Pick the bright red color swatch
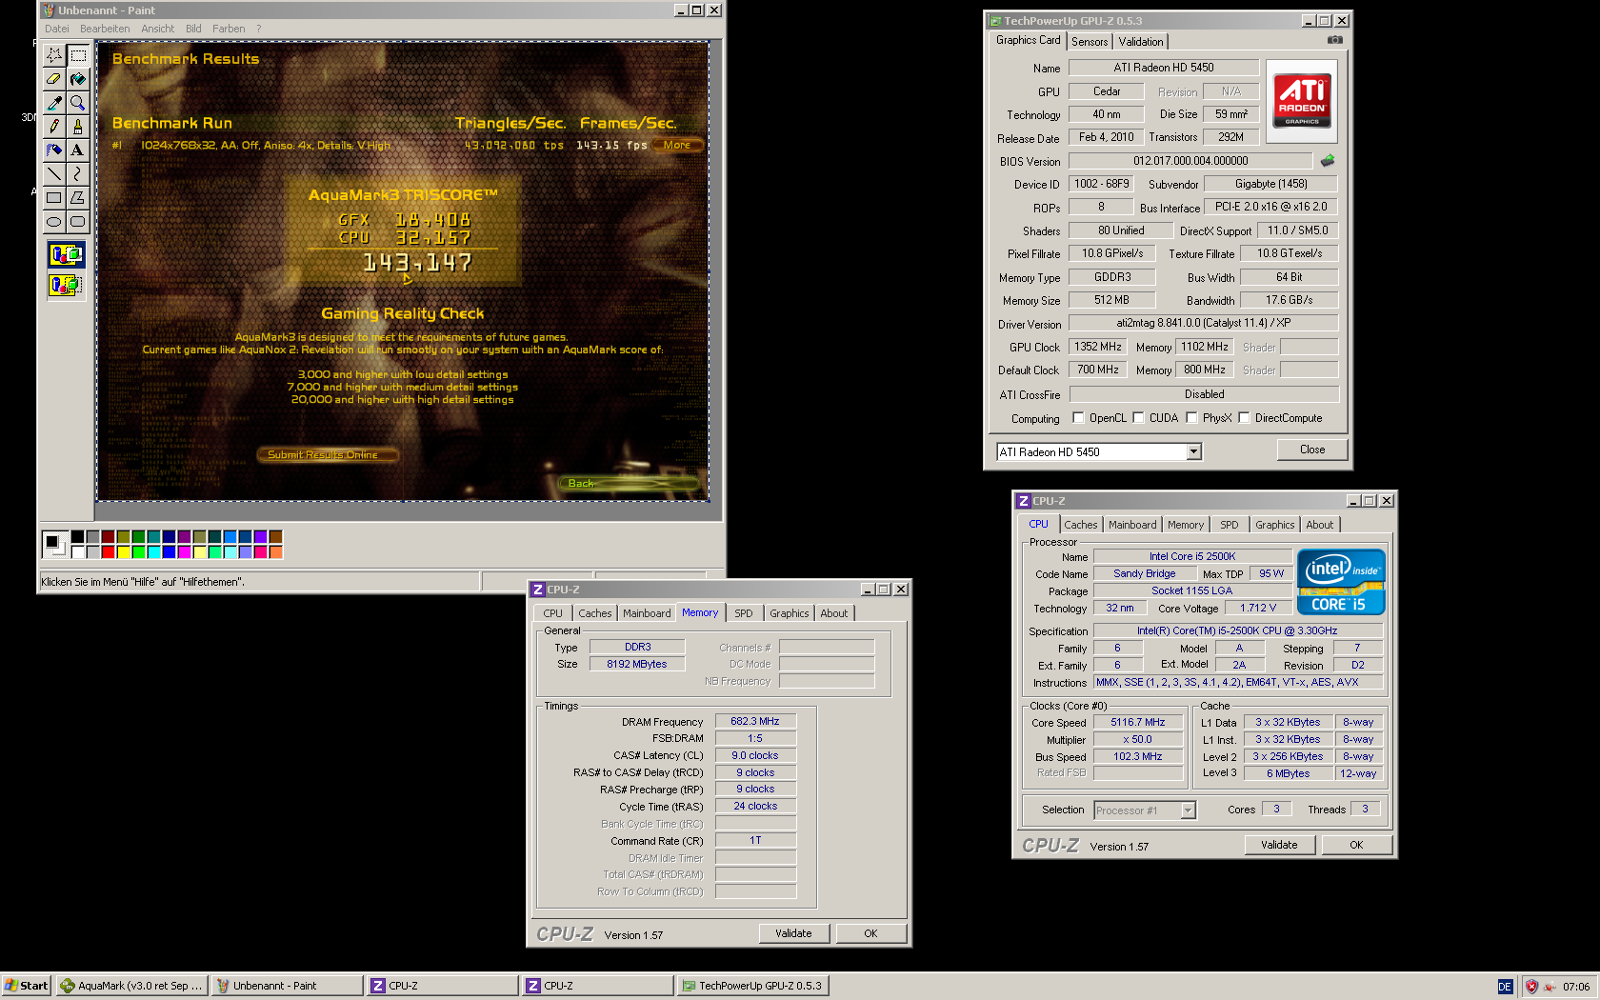The image size is (1600, 1000). pyautogui.click(x=108, y=552)
